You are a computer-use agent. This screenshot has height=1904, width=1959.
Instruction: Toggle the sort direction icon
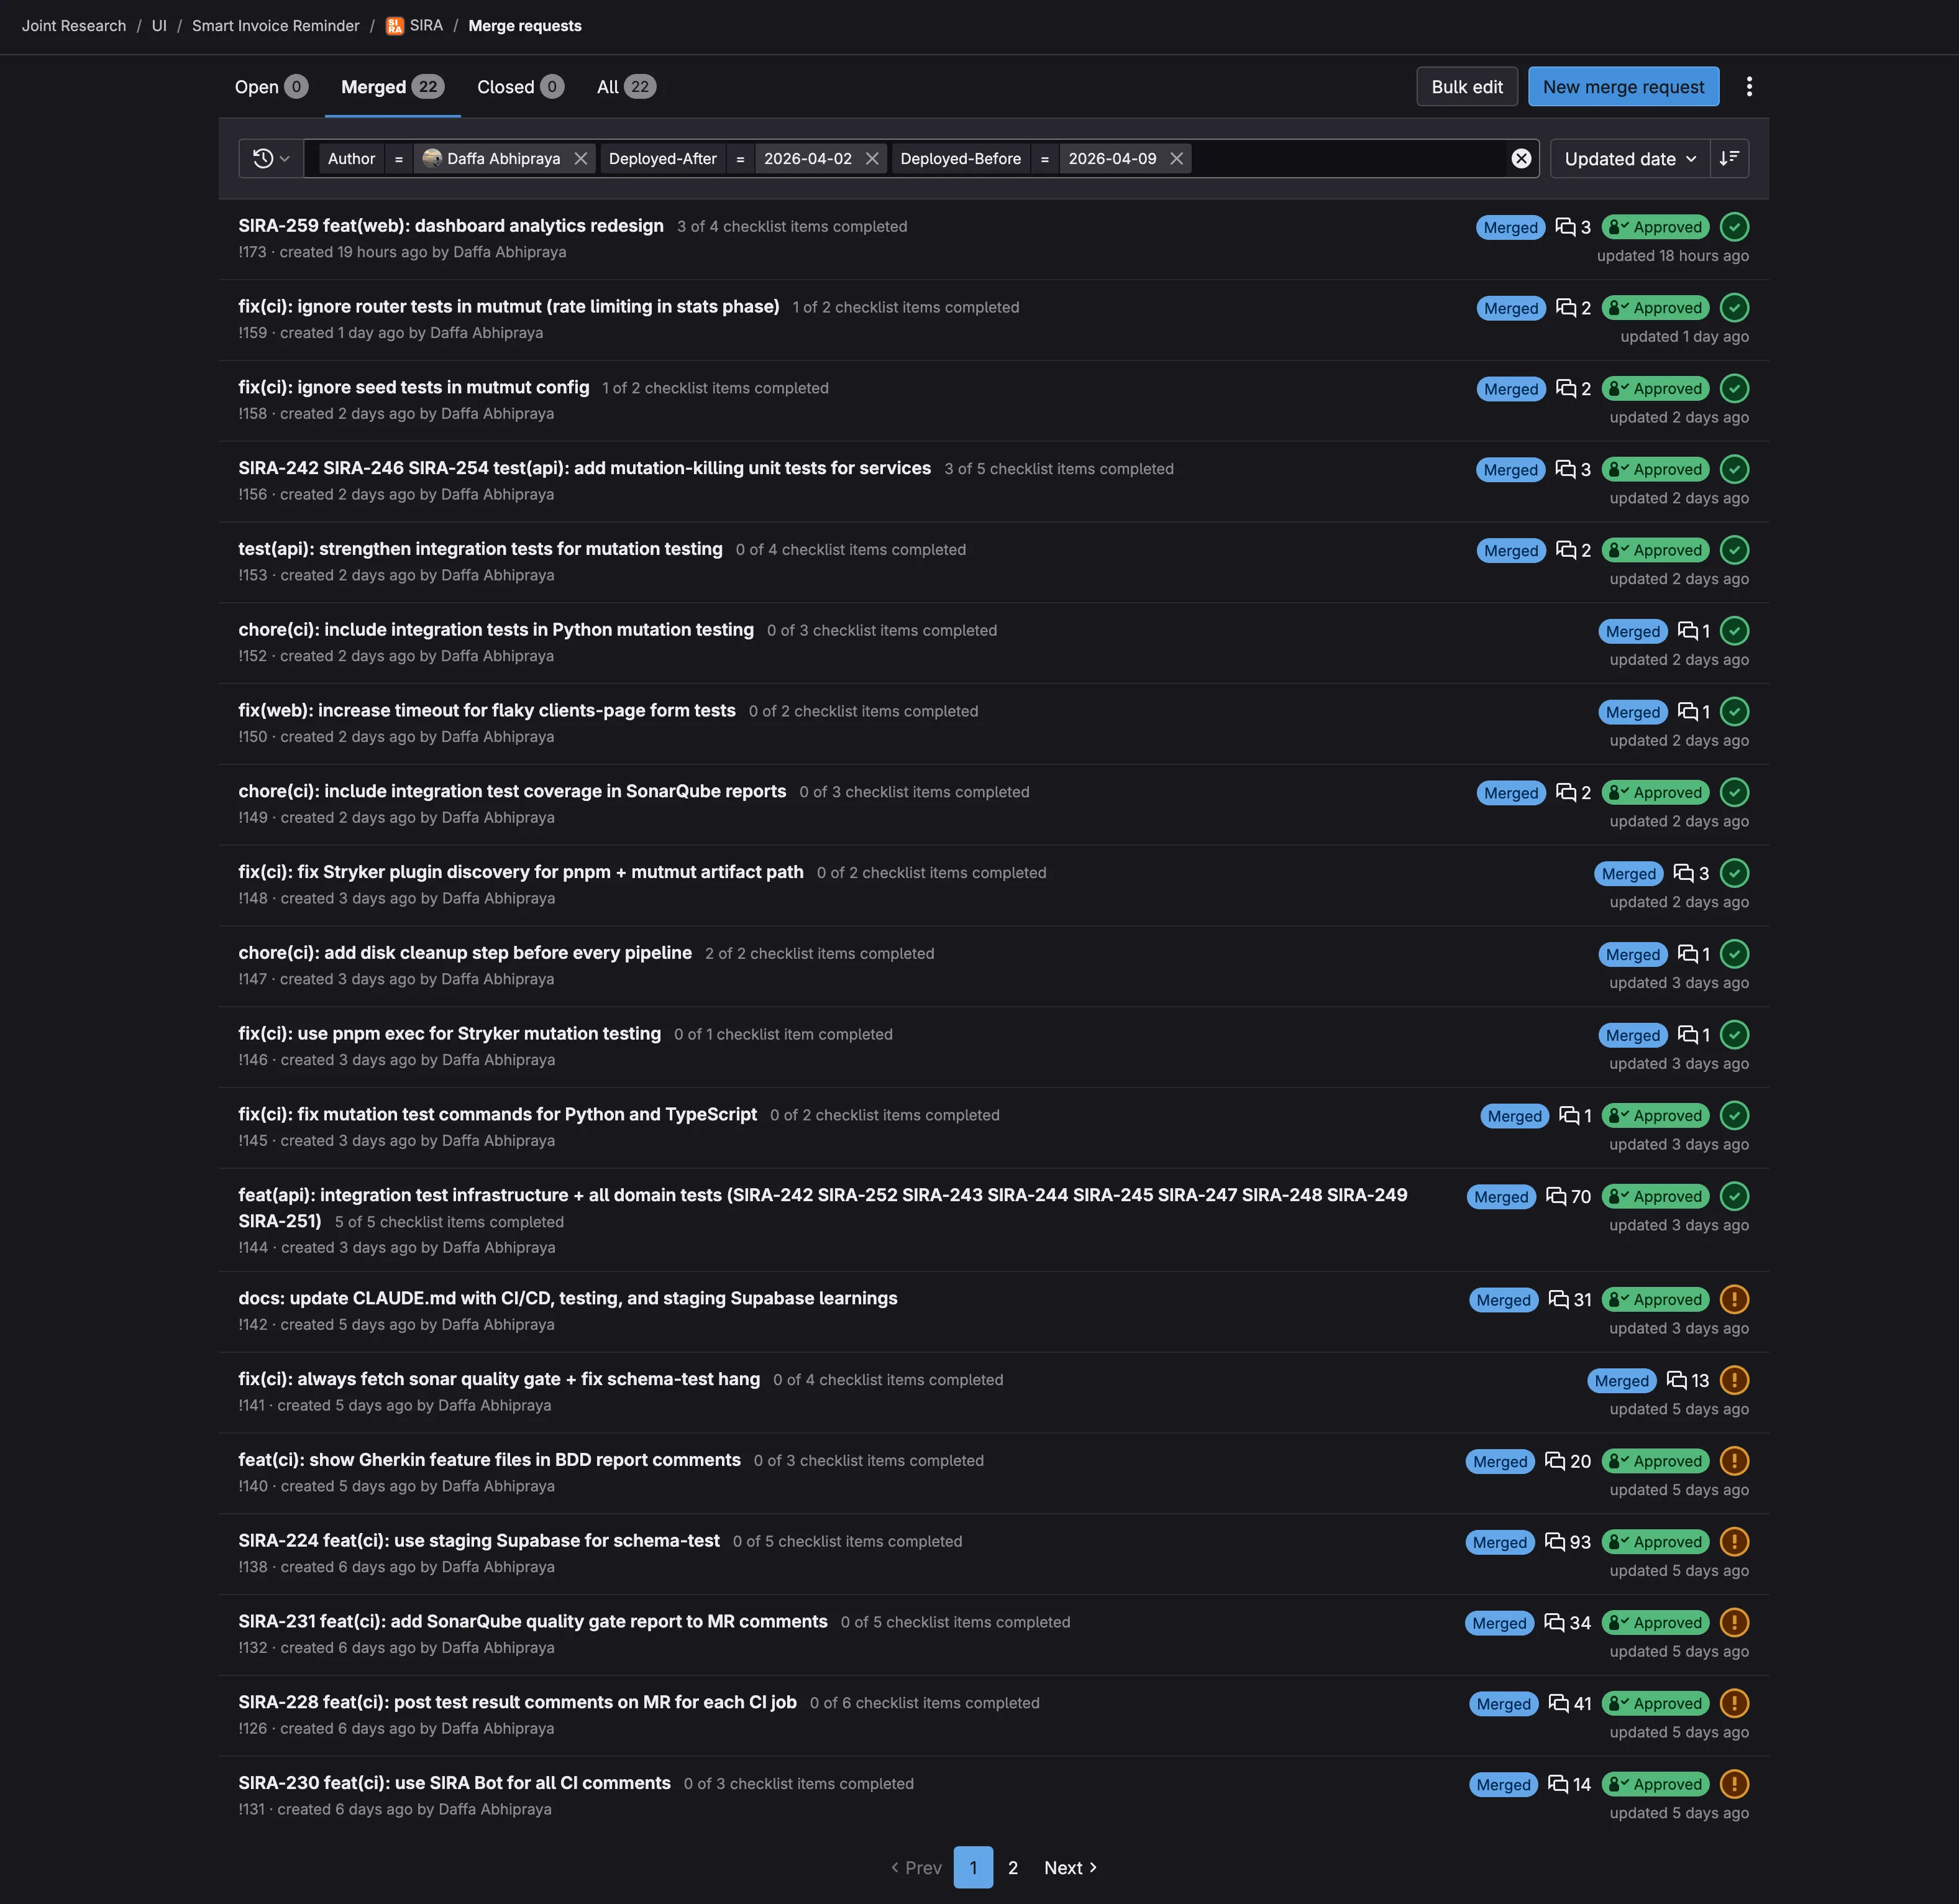[x=1730, y=158]
